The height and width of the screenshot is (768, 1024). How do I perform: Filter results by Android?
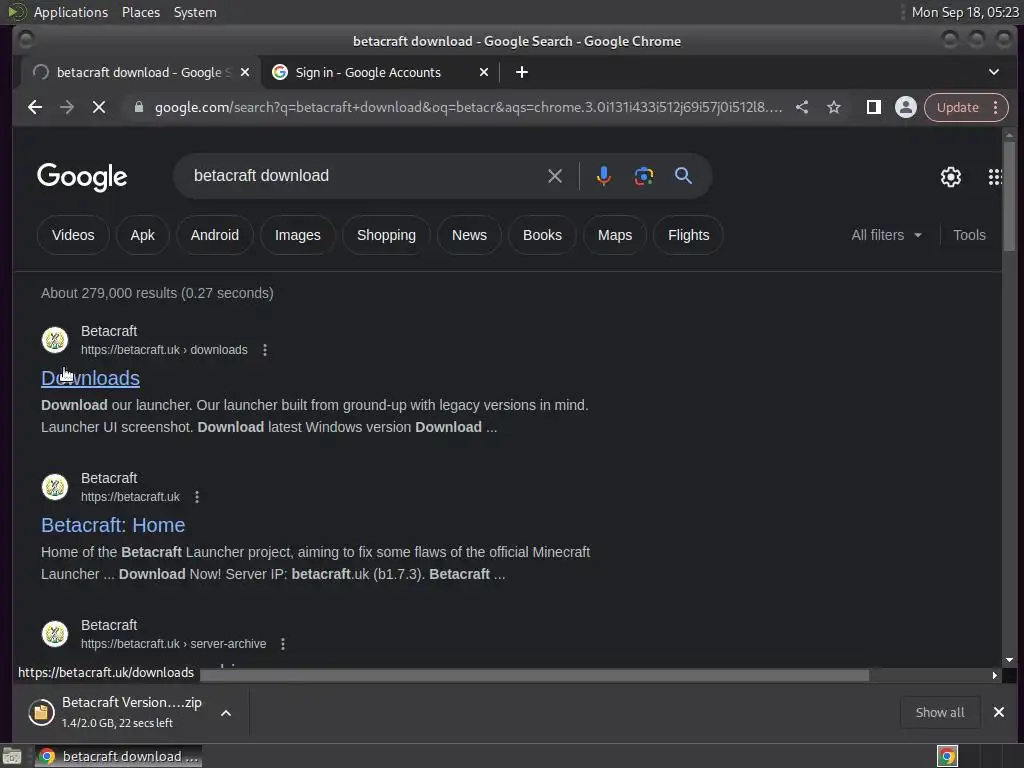[215, 235]
